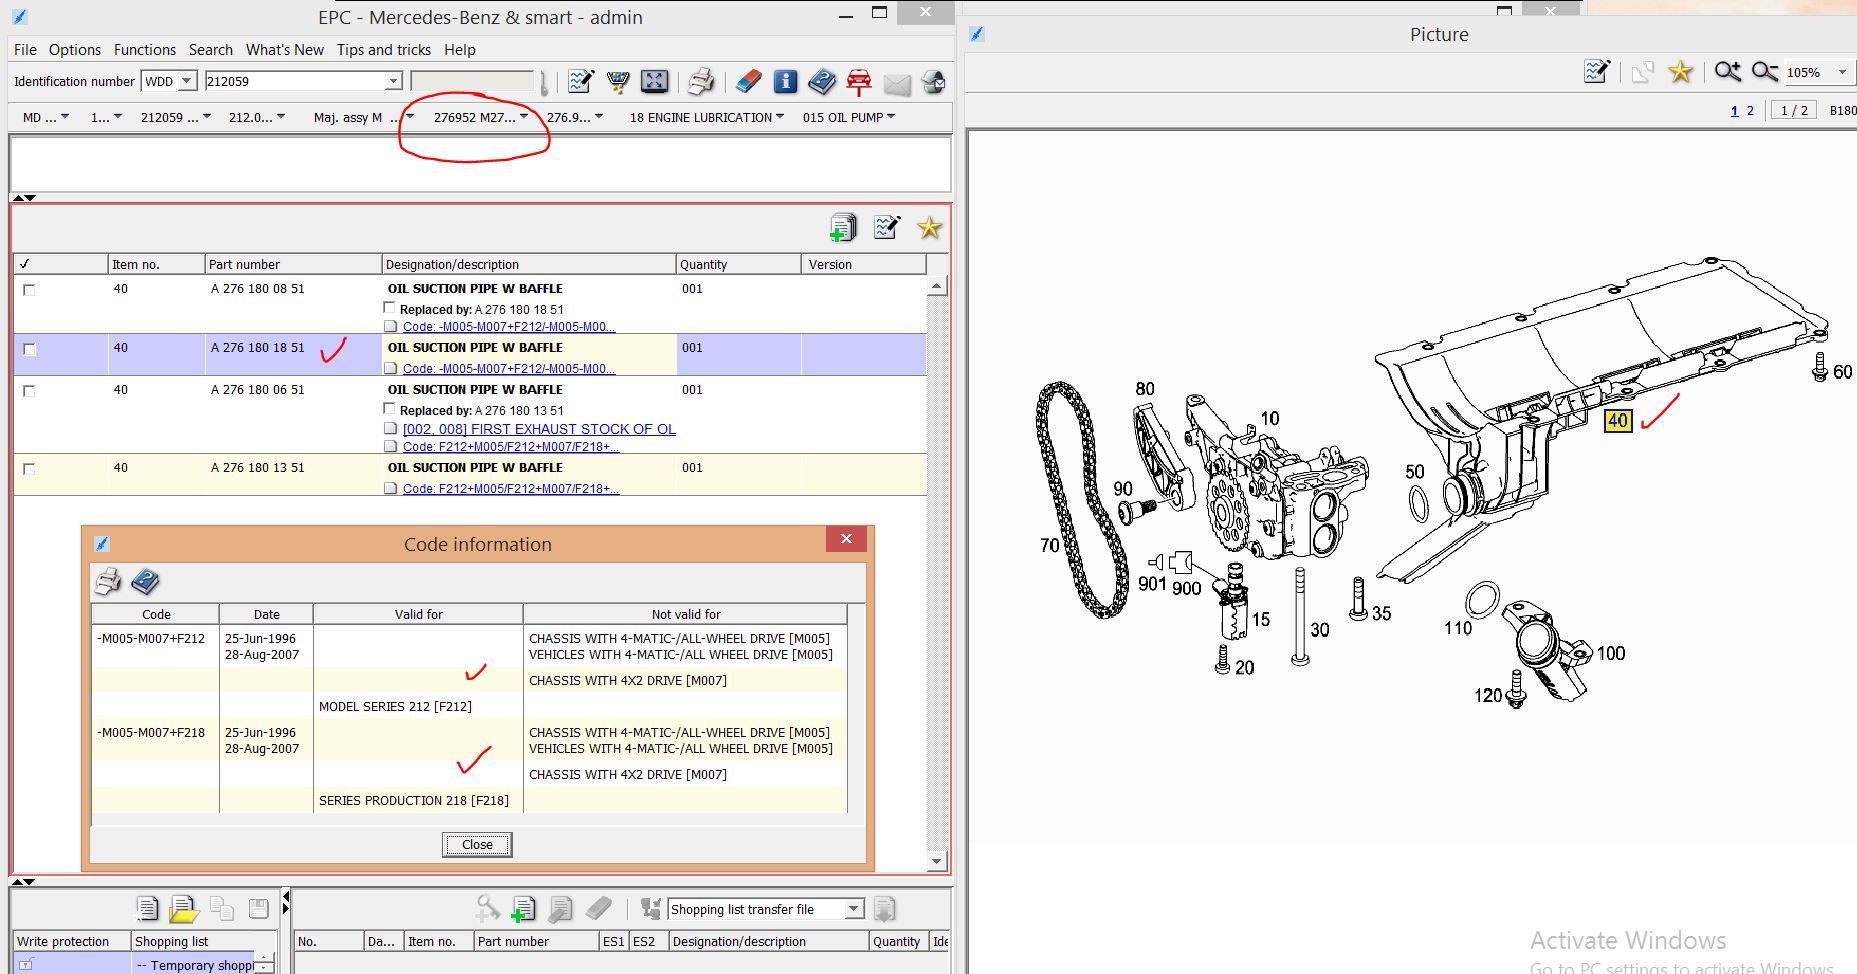Image resolution: width=1857 pixels, height=974 pixels.
Task: Click the yellow star favorites icon in parts list
Action: (929, 228)
